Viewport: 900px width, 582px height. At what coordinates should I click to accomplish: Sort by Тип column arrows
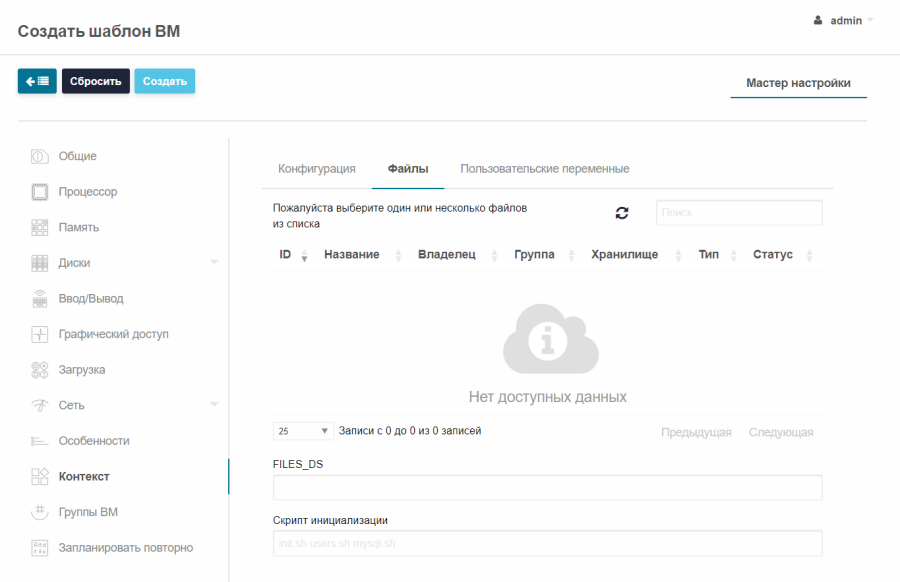click(734, 255)
